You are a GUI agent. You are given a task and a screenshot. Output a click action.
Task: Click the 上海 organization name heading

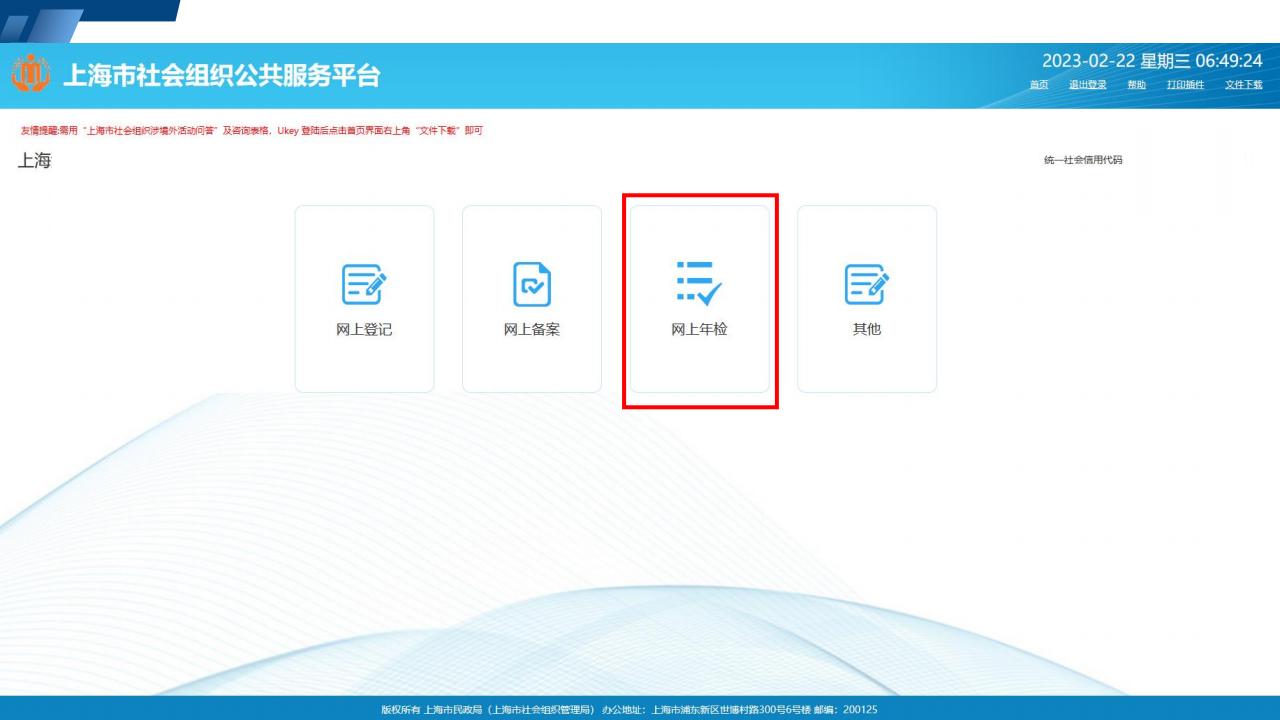[35, 161]
